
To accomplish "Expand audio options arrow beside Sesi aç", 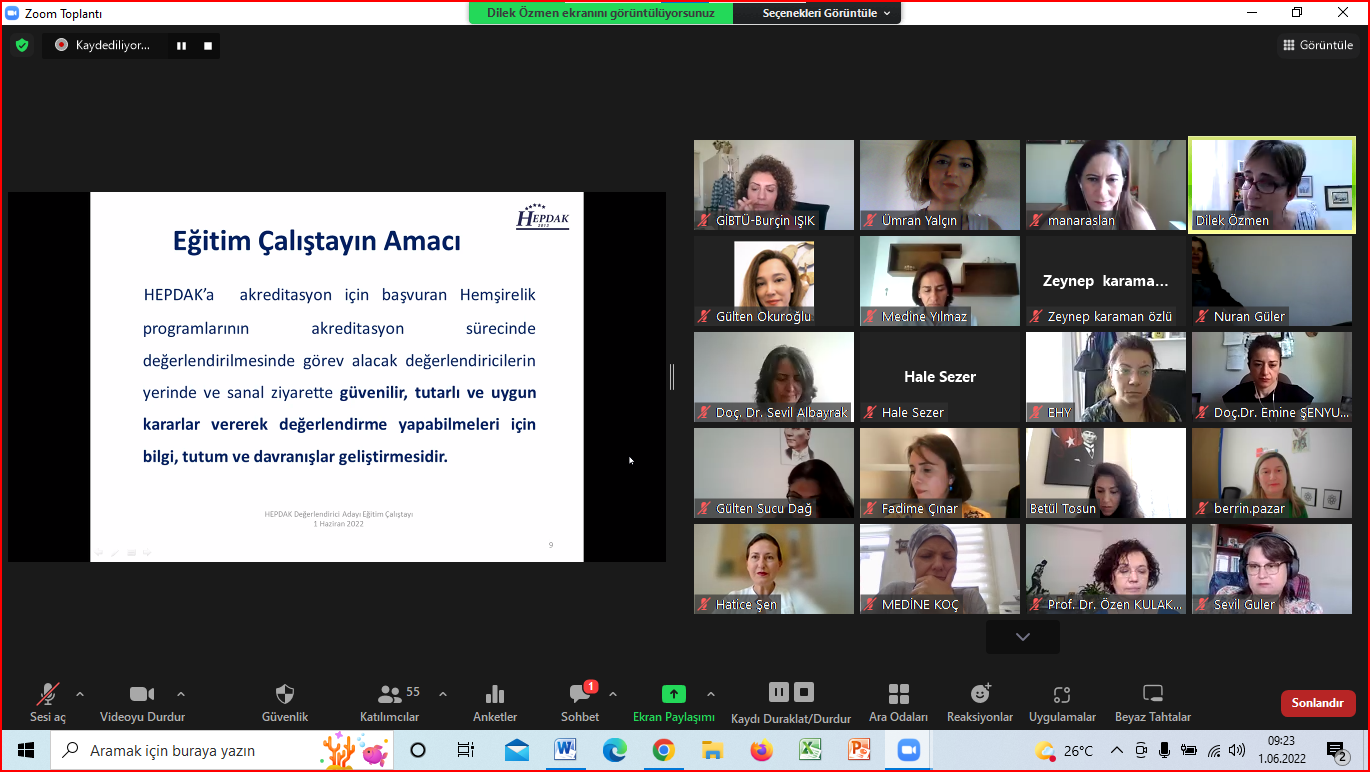I will [80, 693].
